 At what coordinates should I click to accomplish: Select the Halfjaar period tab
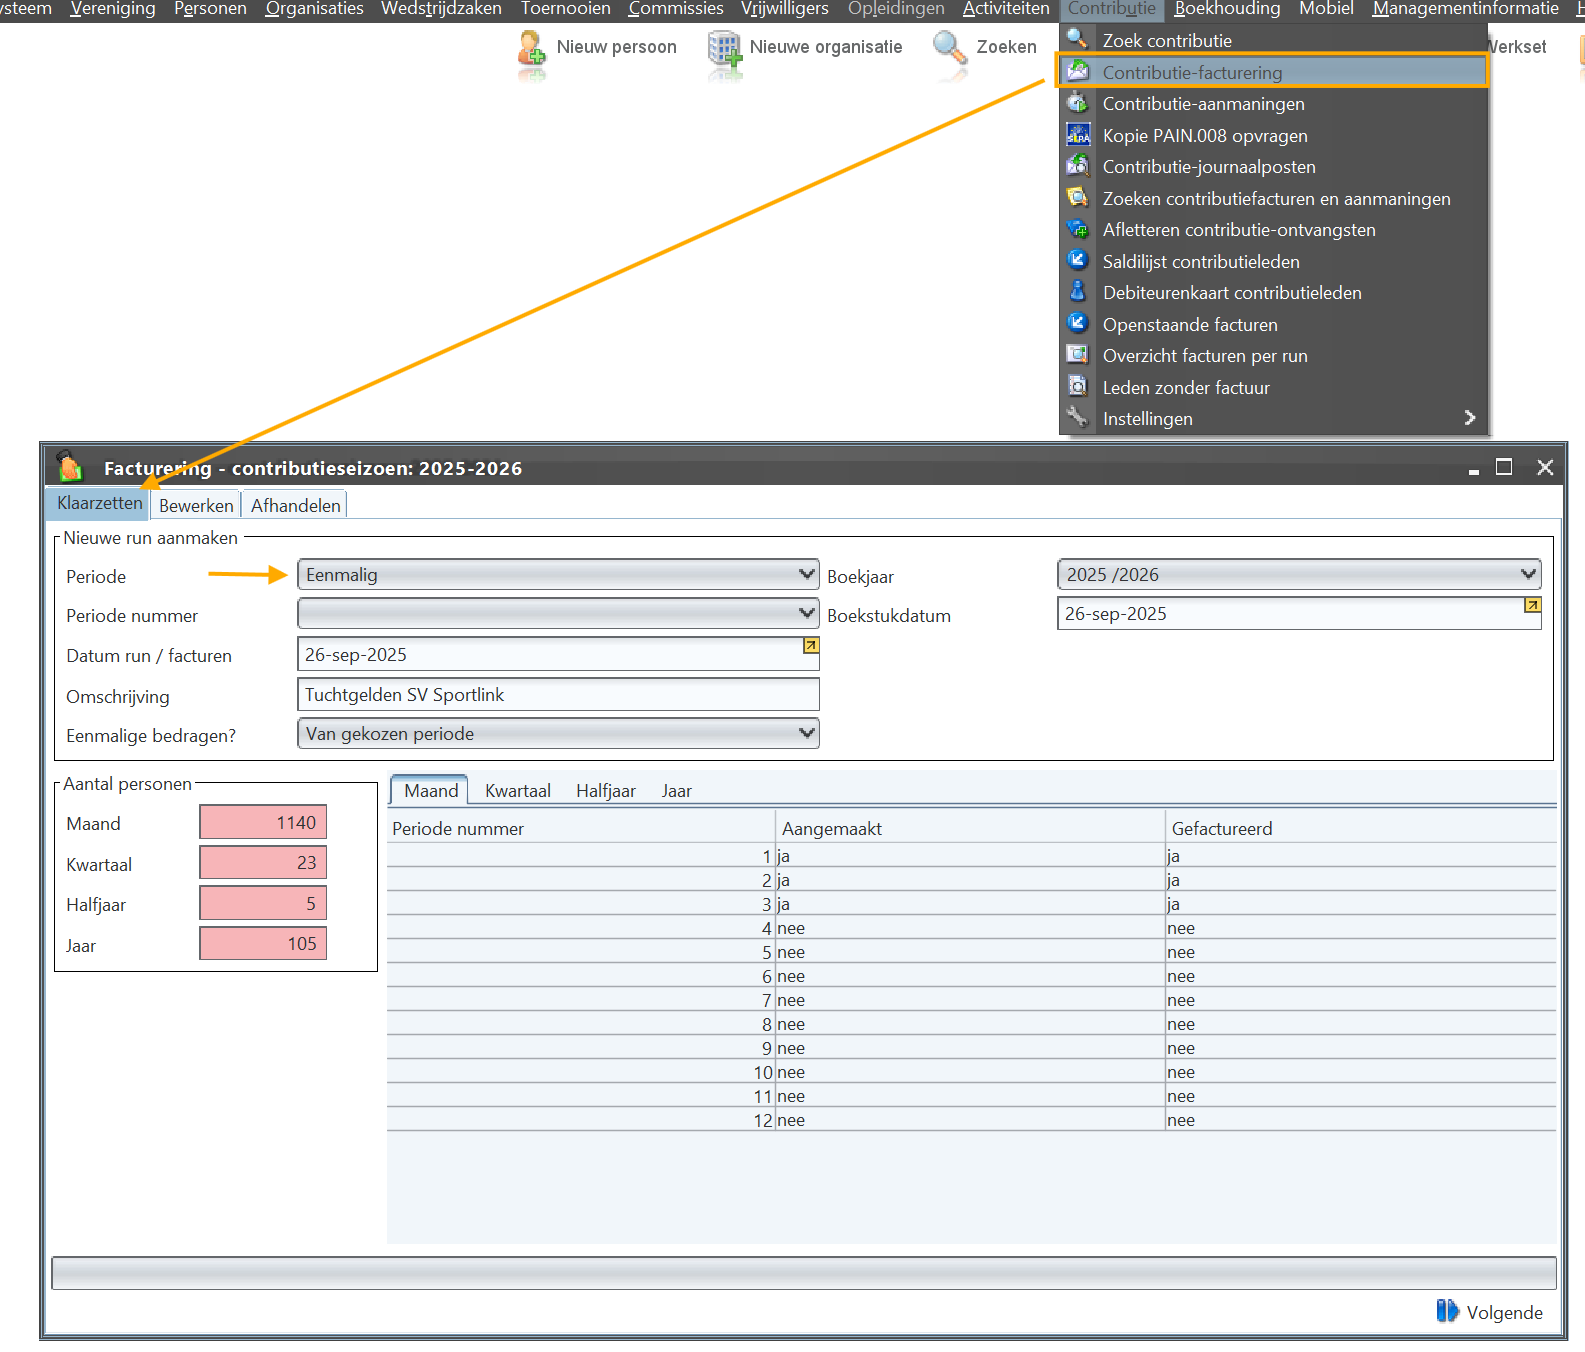(605, 791)
